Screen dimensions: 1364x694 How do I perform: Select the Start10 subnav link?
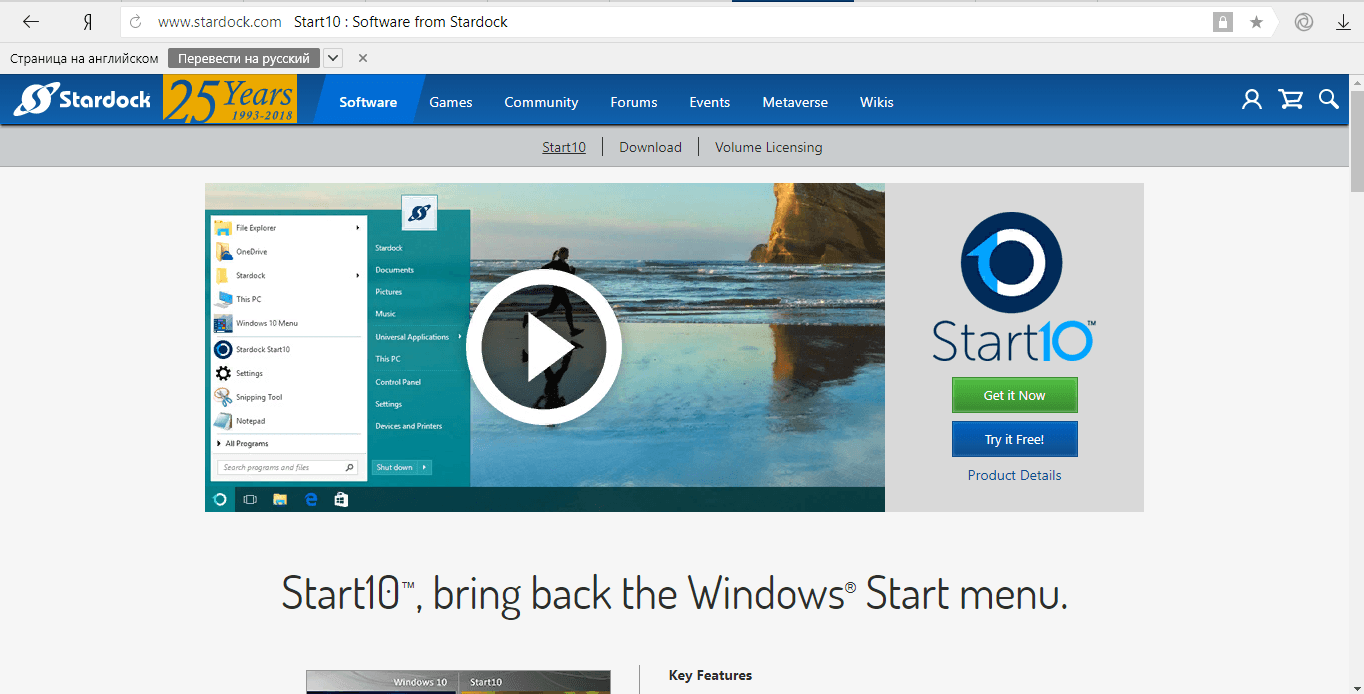pos(564,147)
